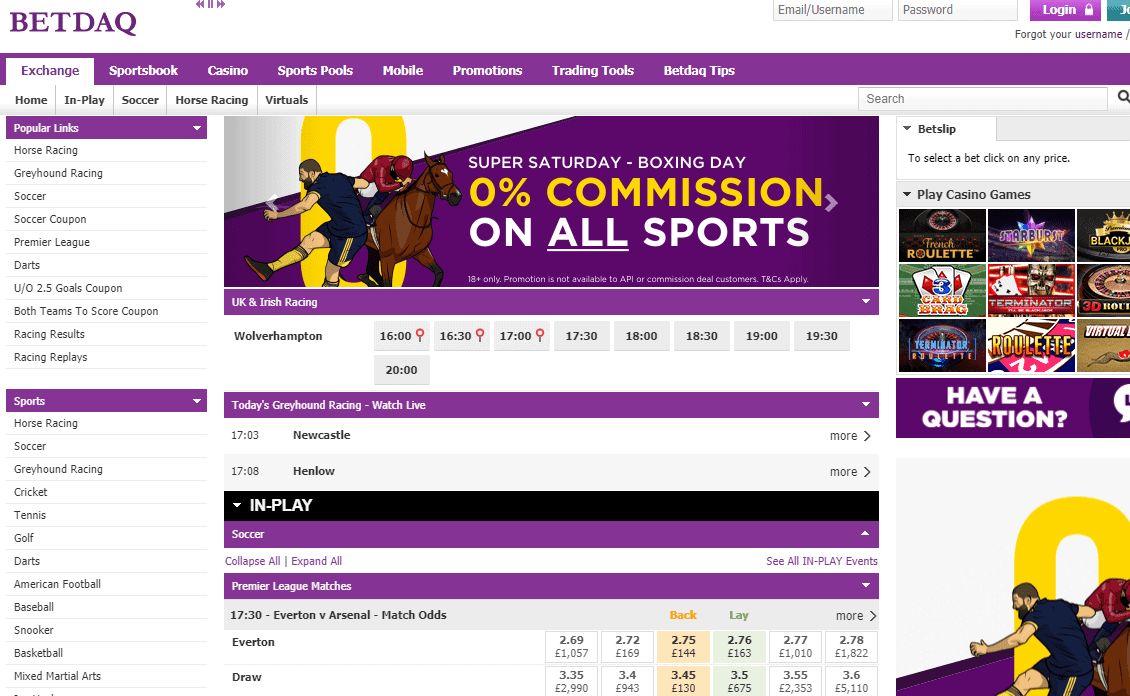Click See All IN-PLAY Events
Screen dimensions: 1130x696
click(822, 561)
